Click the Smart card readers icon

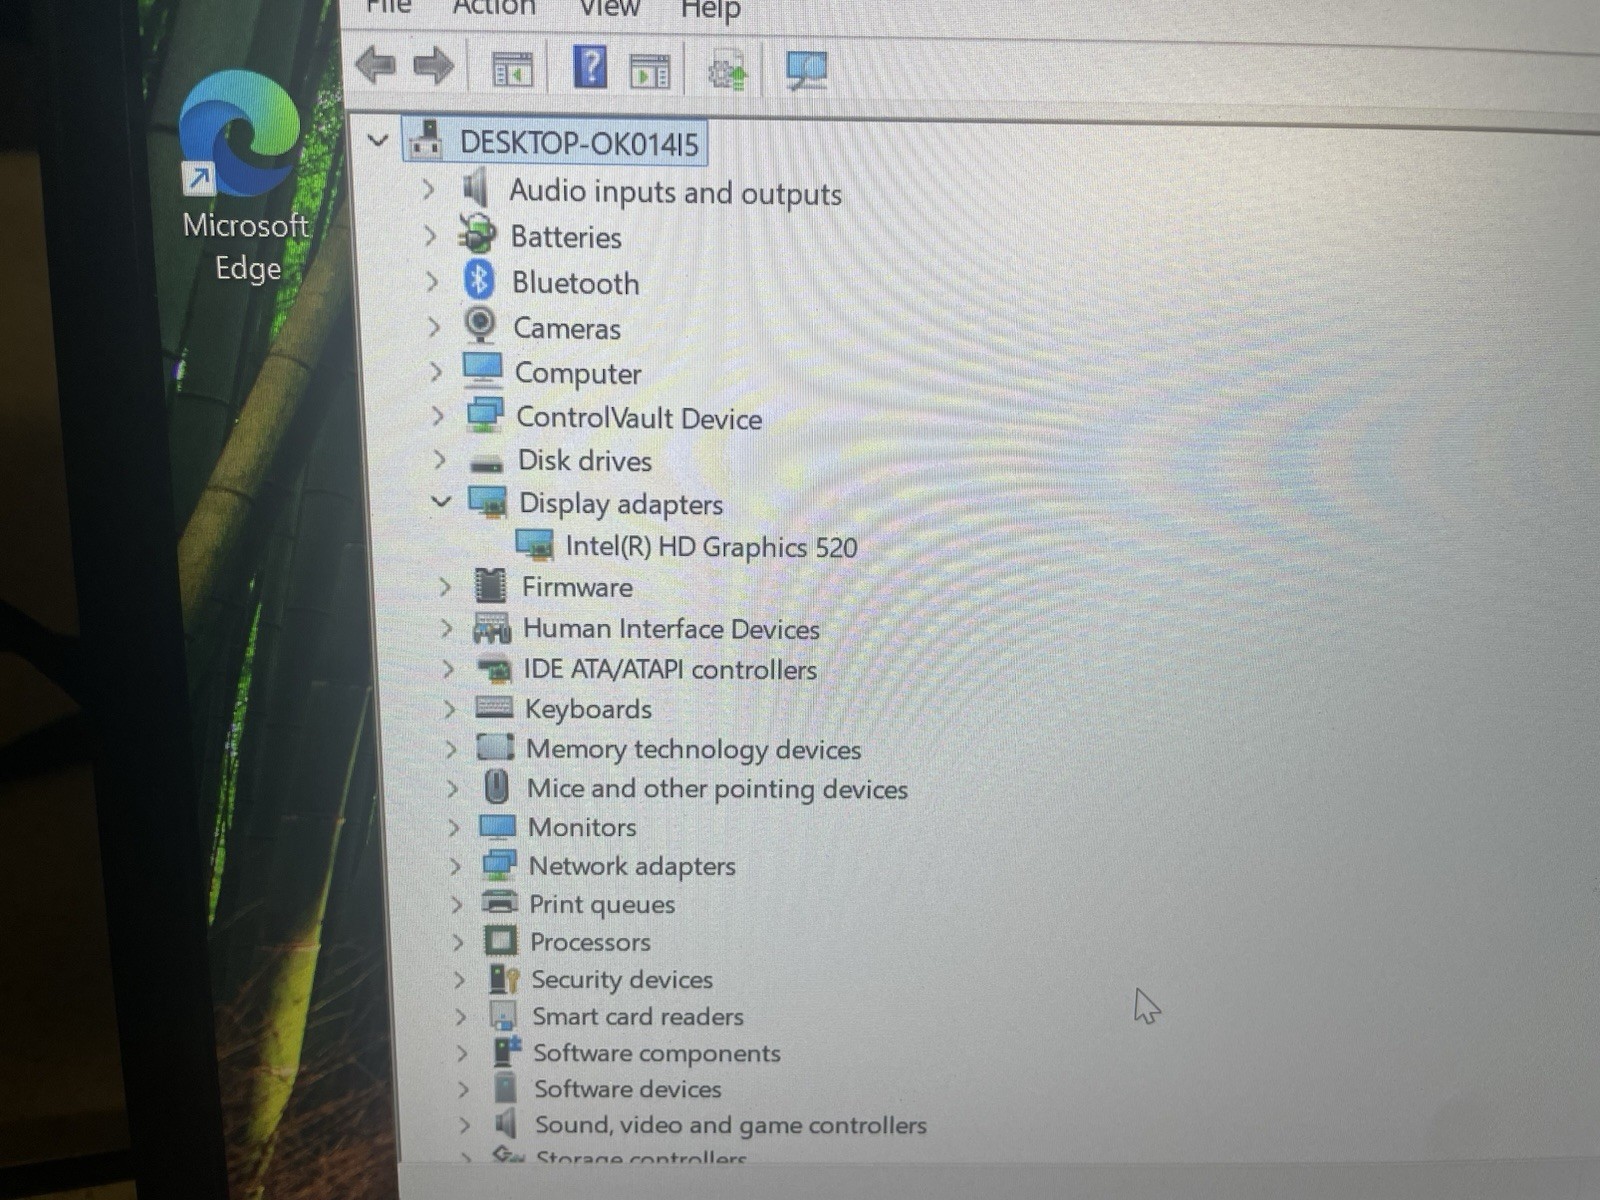pos(503,1016)
